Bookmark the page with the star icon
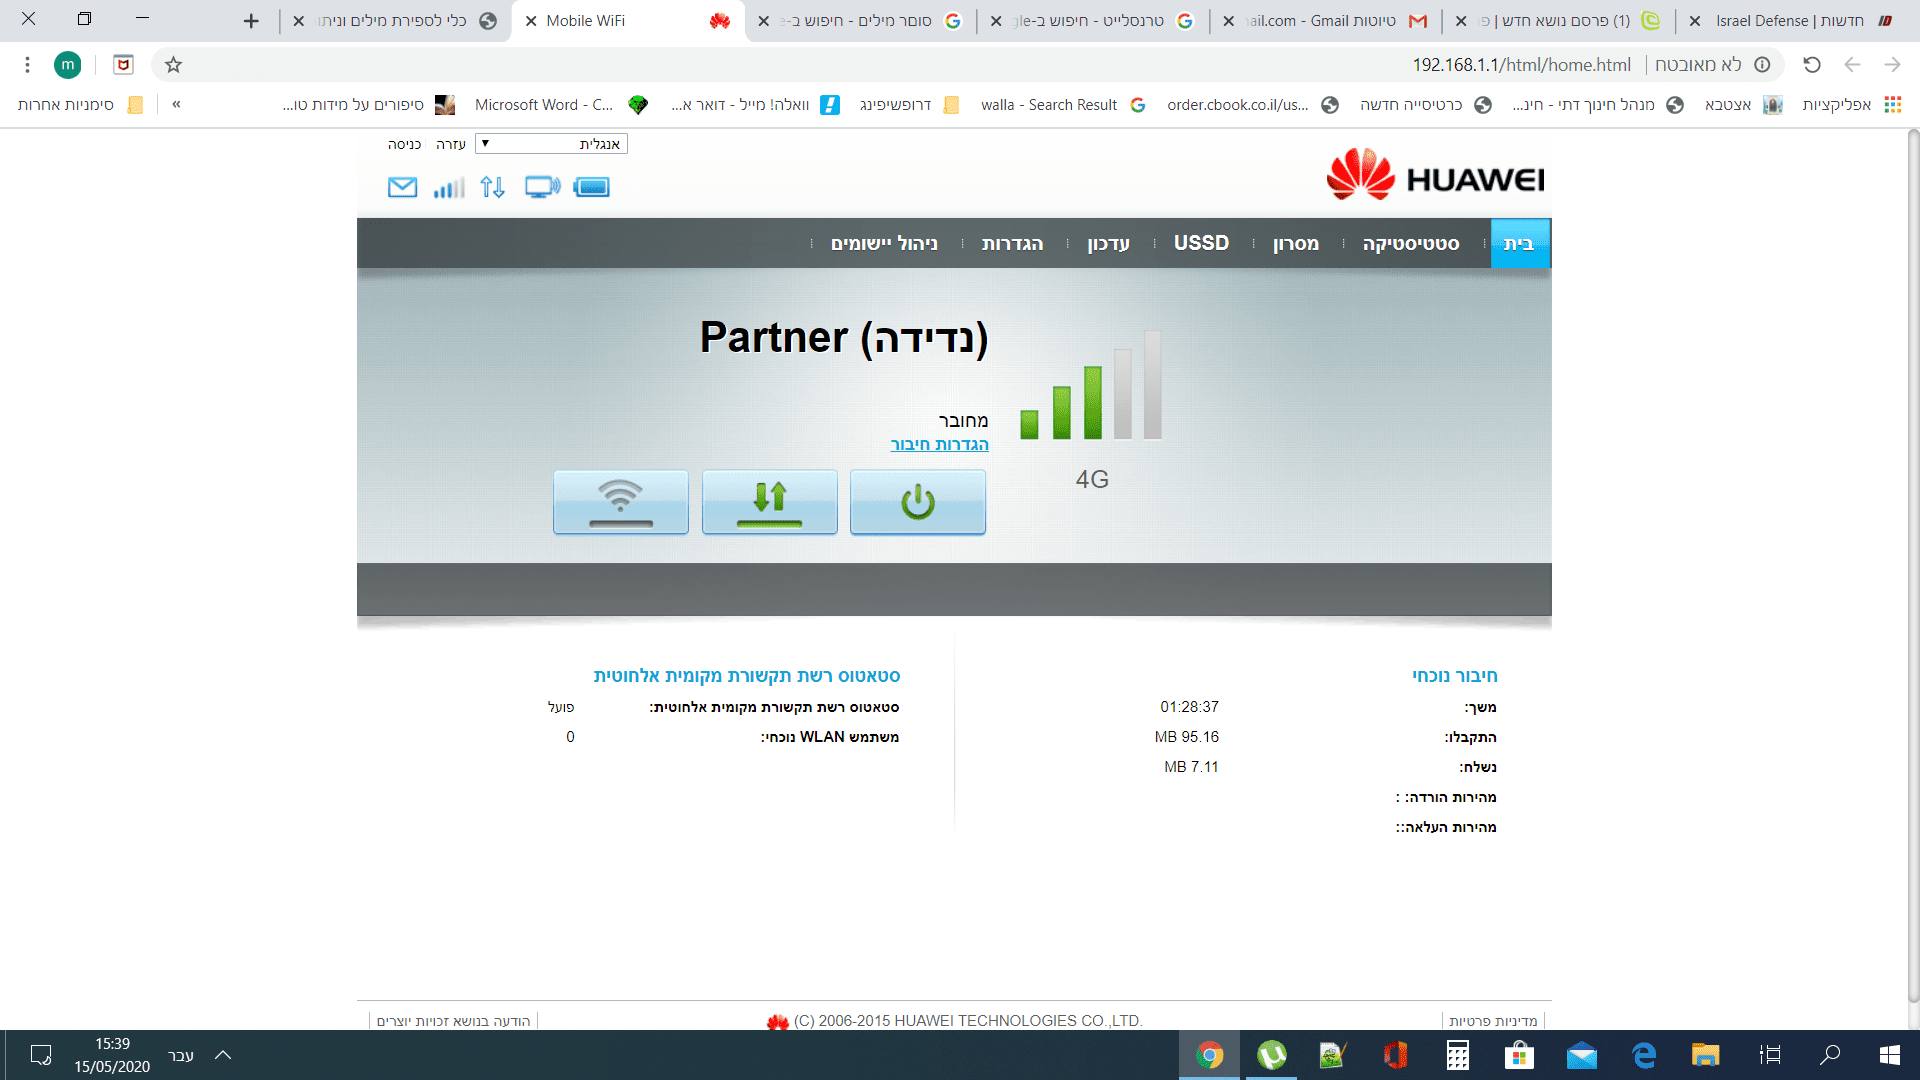 (173, 65)
